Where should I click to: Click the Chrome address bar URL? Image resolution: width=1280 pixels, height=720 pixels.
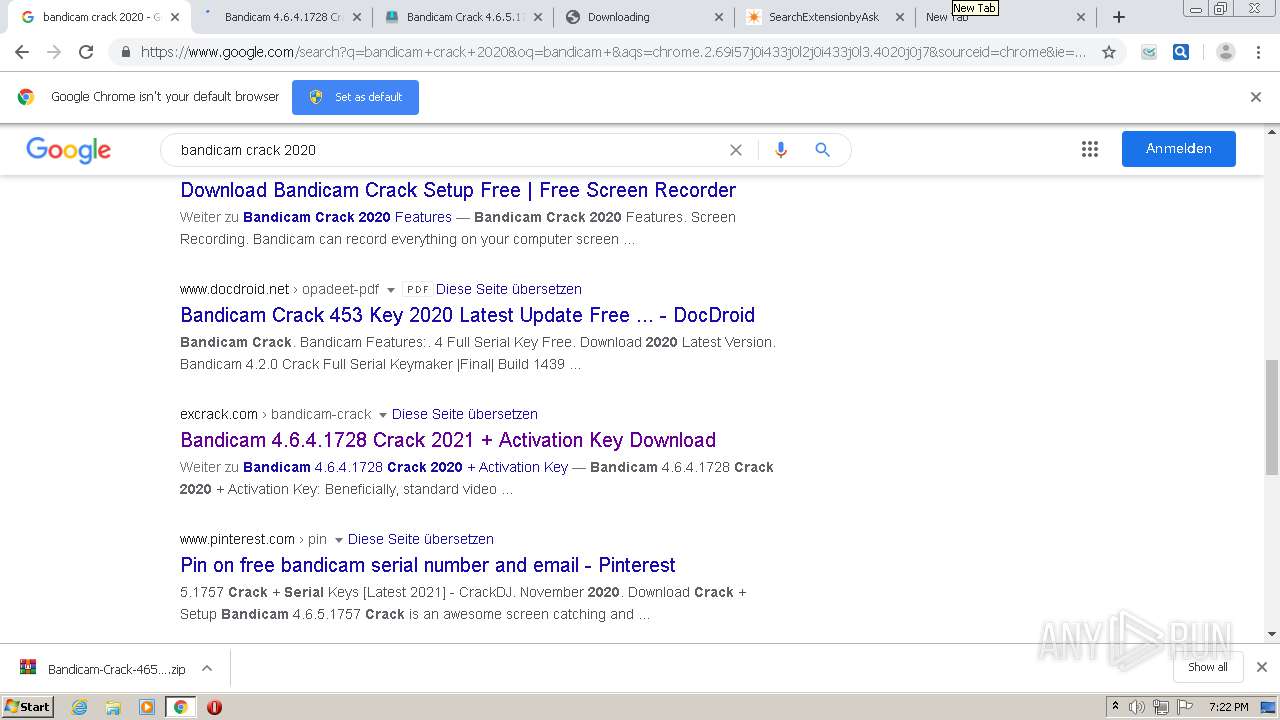pyautogui.click(x=612, y=52)
